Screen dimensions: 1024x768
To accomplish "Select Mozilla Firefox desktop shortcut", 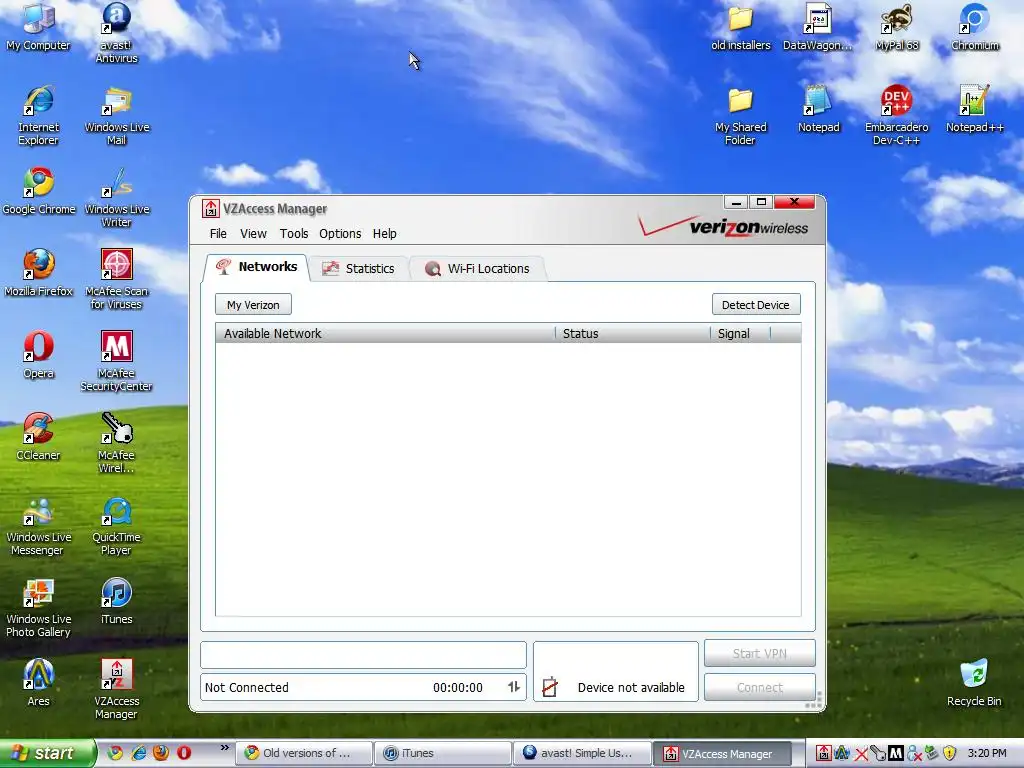I will 39,273.
